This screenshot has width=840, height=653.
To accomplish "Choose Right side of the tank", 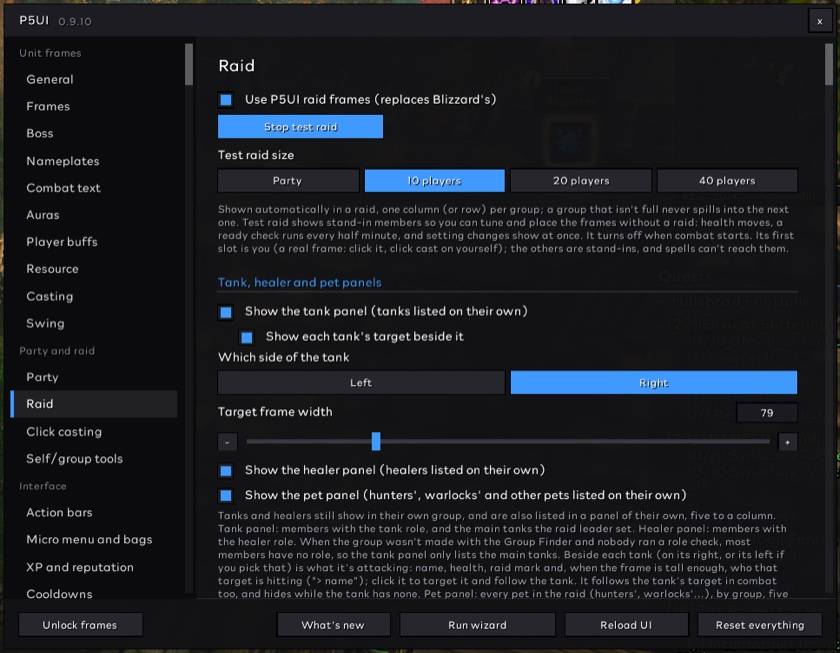I will [x=654, y=382].
